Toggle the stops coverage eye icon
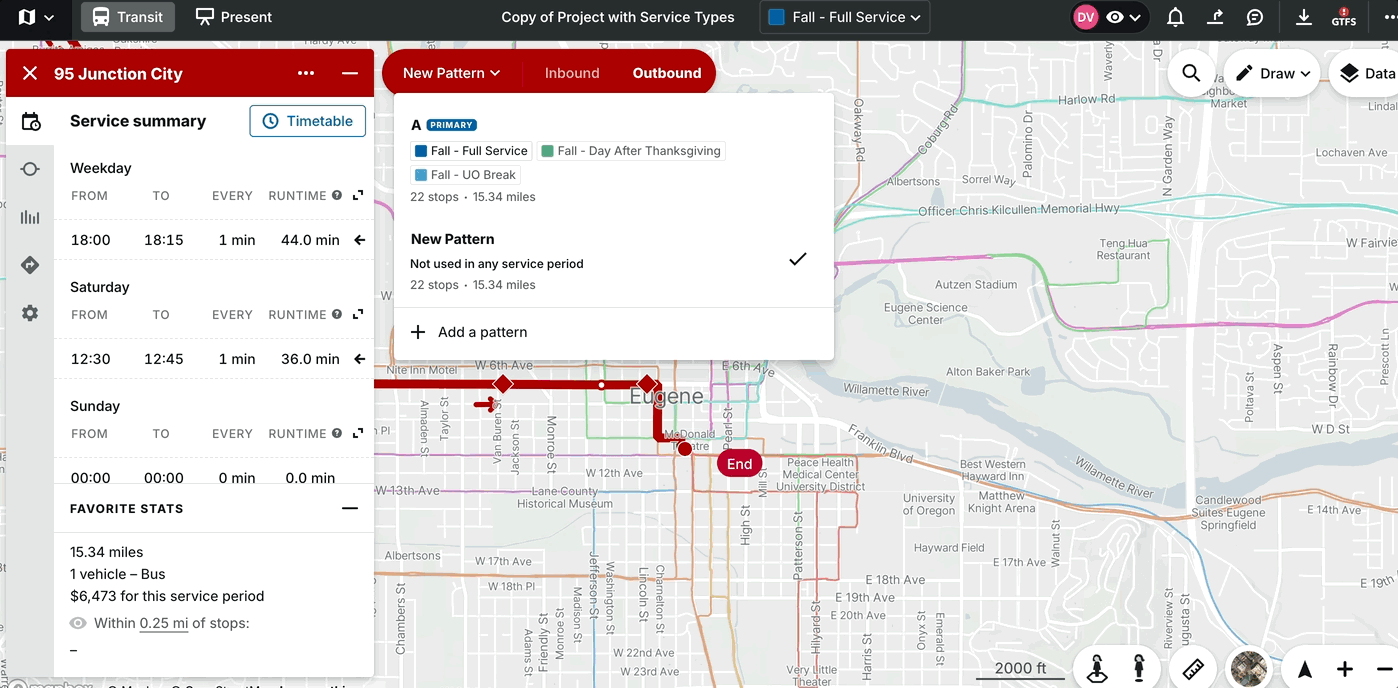 click(78, 623)
